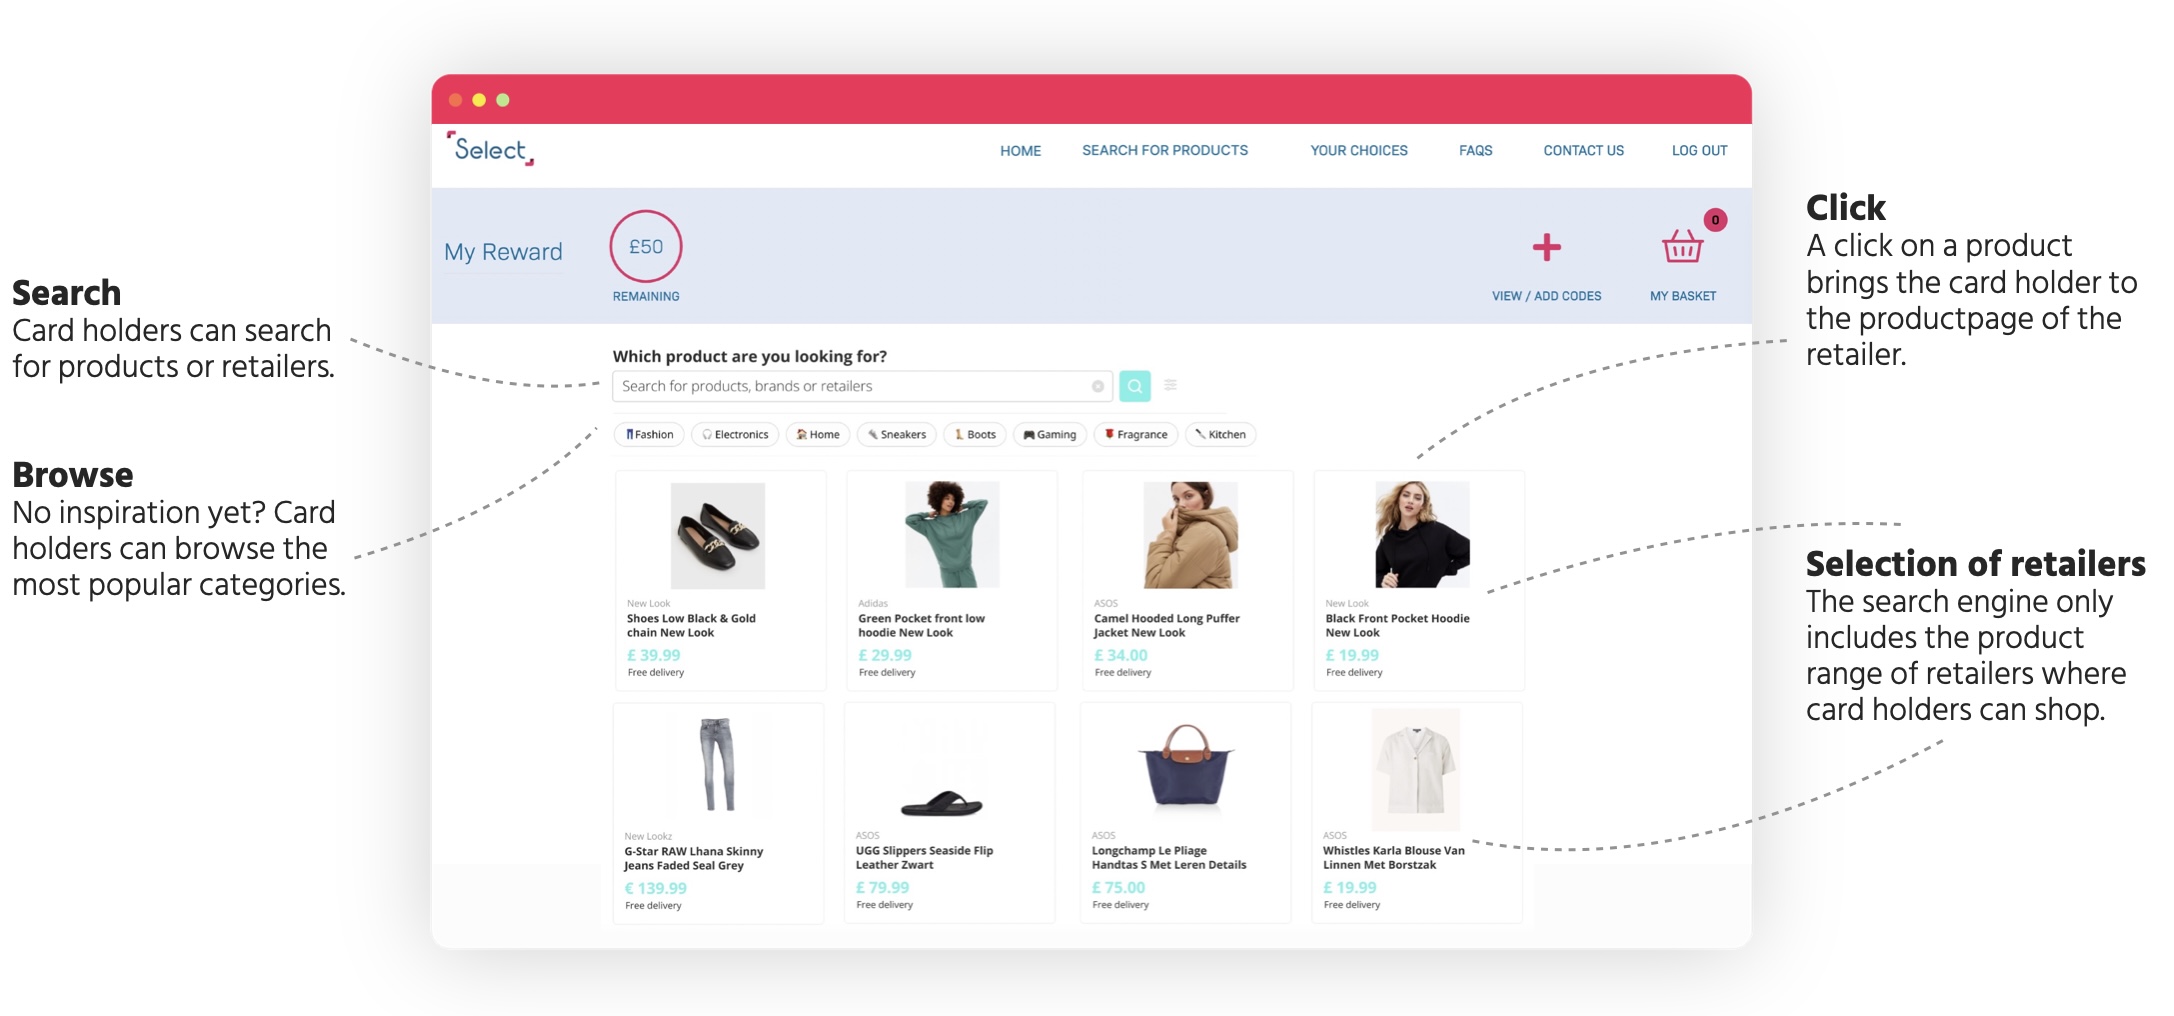The image size is (2174, 1016).
Task: Browse the Fragrance category
Action: [x=1136, y=434]
